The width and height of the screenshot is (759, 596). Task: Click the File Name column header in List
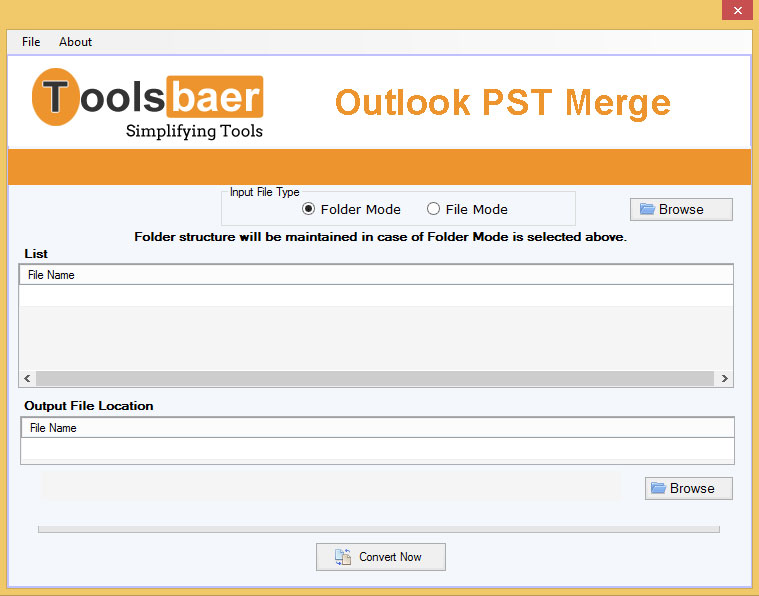(x=51, y=275)
